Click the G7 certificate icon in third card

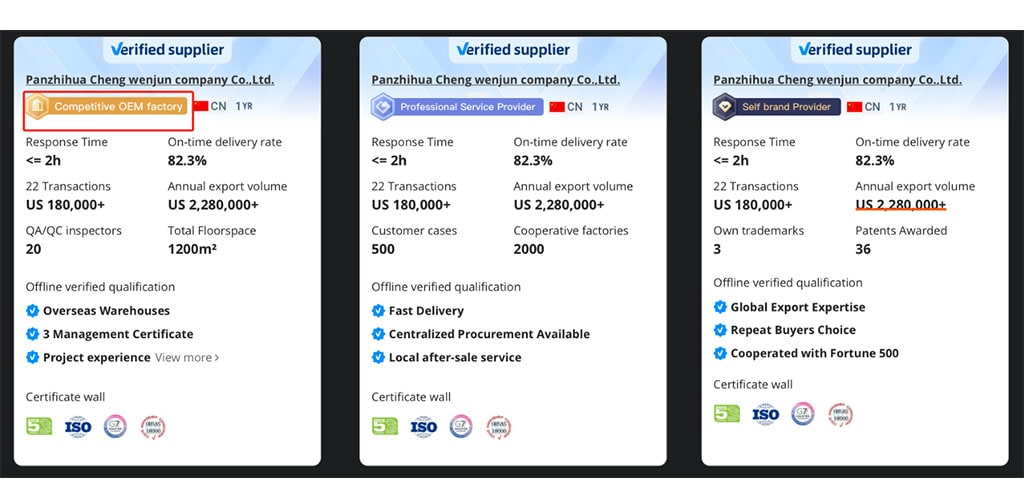coord(803,414)
